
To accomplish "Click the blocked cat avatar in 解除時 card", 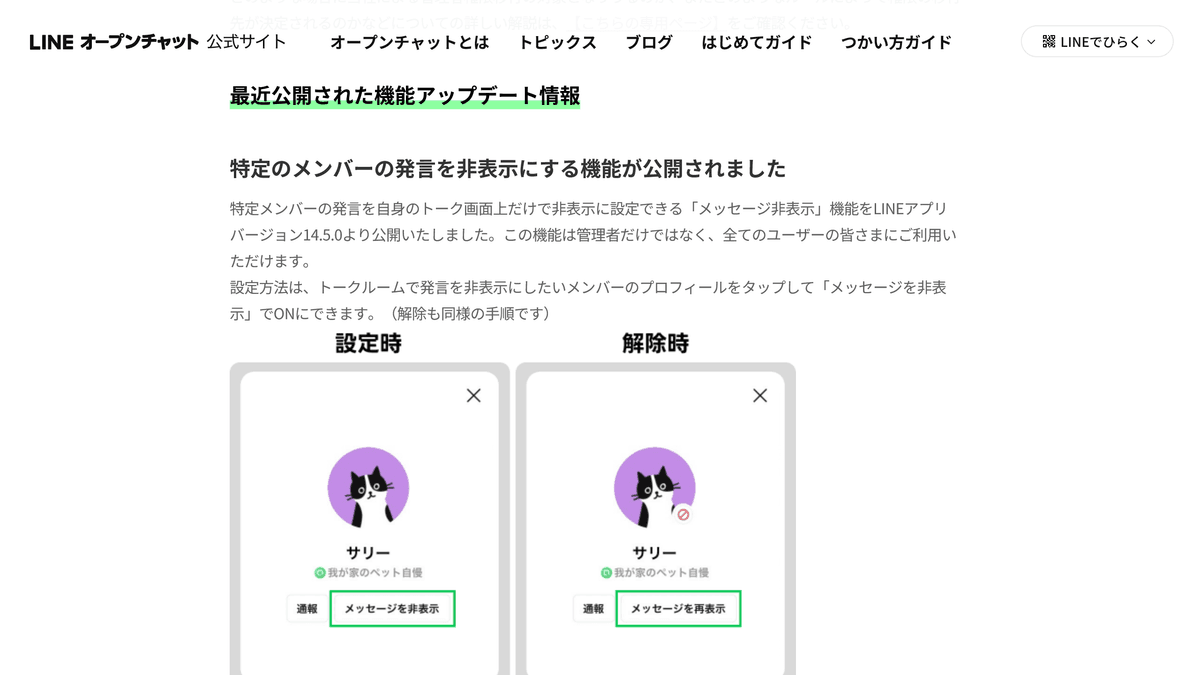I will (654, 488).
